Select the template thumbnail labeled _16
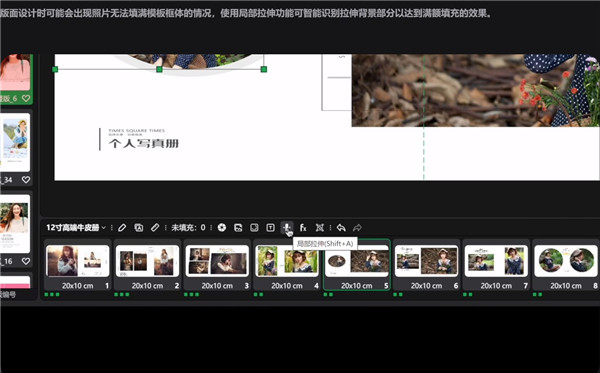Image resolution: width=600 pixels, height=373 pixels. (x=15, y=223)
